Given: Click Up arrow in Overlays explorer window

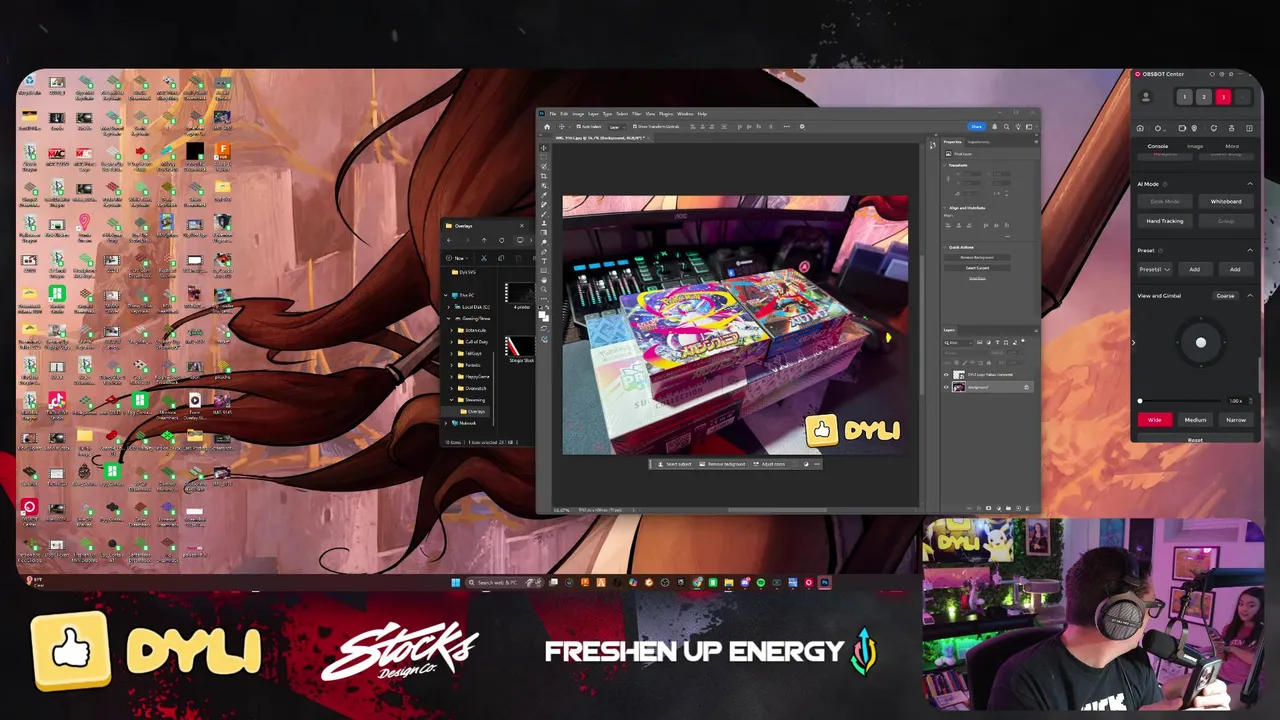Looking at the screenshot, I should [x=484, y=240].
